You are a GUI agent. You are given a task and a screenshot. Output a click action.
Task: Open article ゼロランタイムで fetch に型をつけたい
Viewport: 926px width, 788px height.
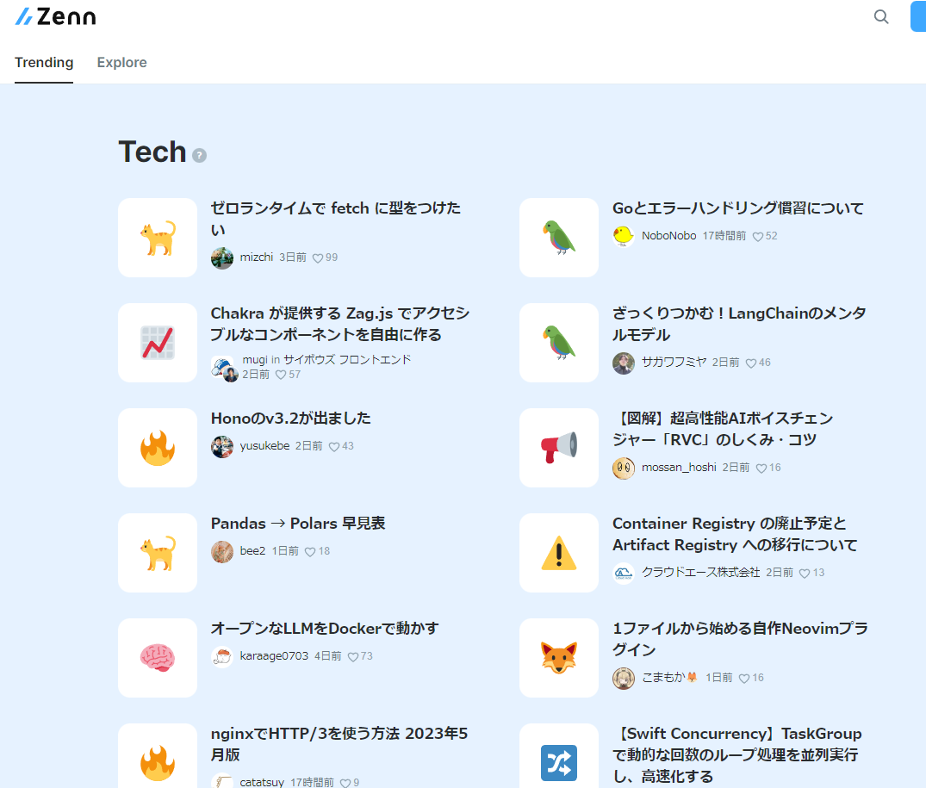pos(335,219)
